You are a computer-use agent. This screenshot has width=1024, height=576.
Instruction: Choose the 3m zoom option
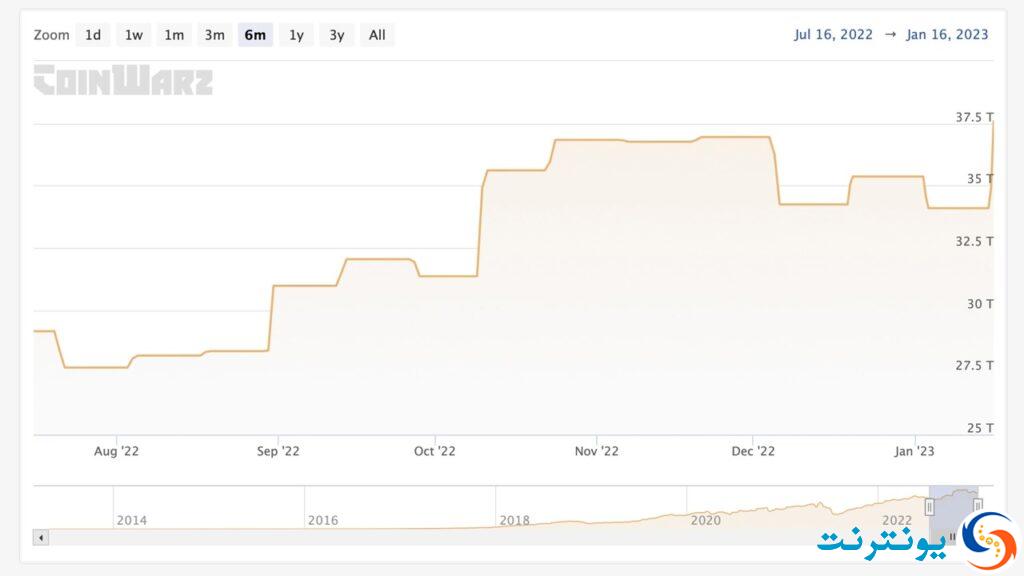coord(214,35)
